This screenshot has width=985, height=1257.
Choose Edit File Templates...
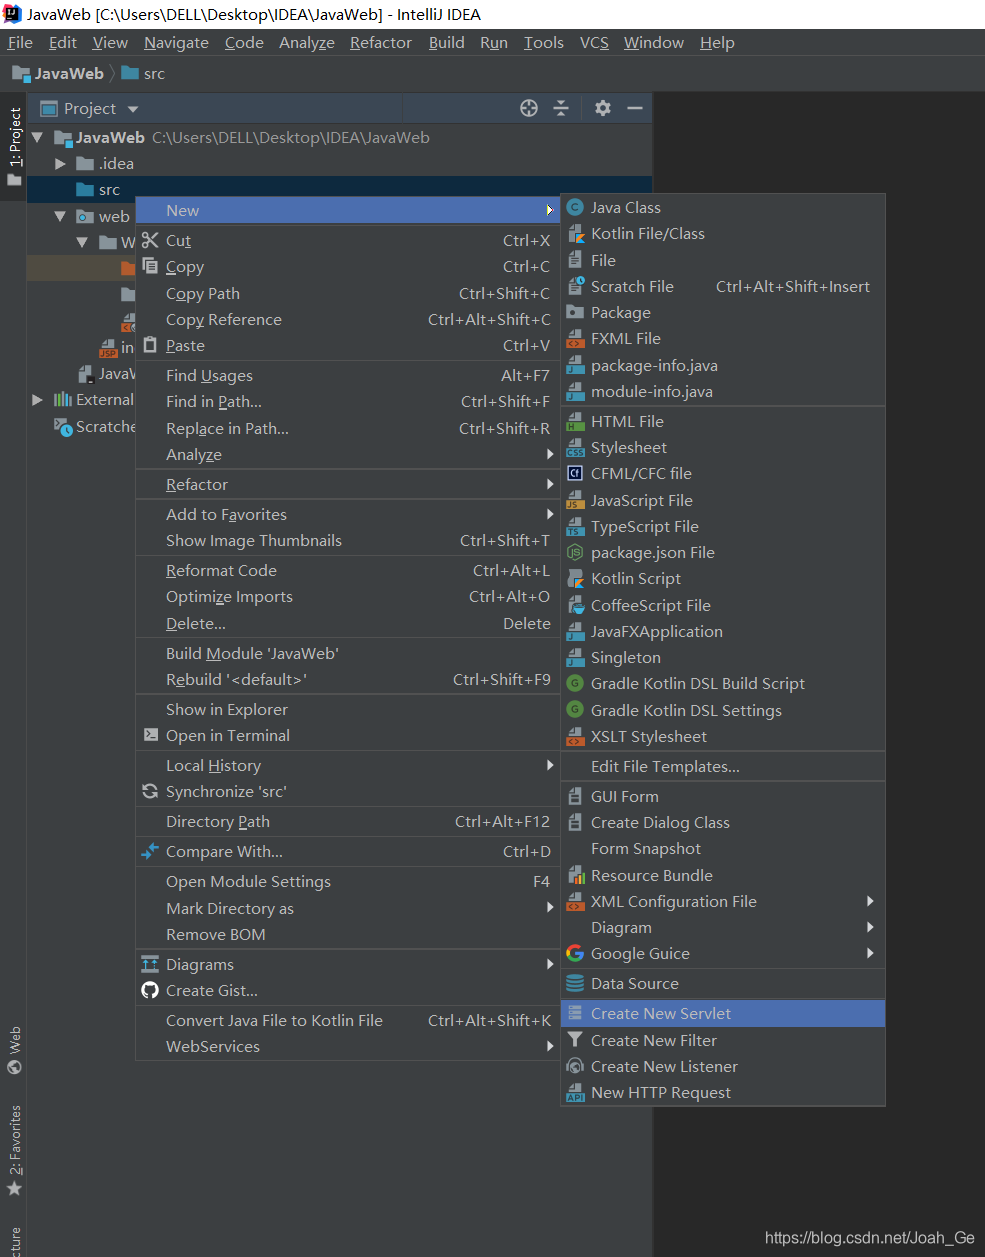723,767
